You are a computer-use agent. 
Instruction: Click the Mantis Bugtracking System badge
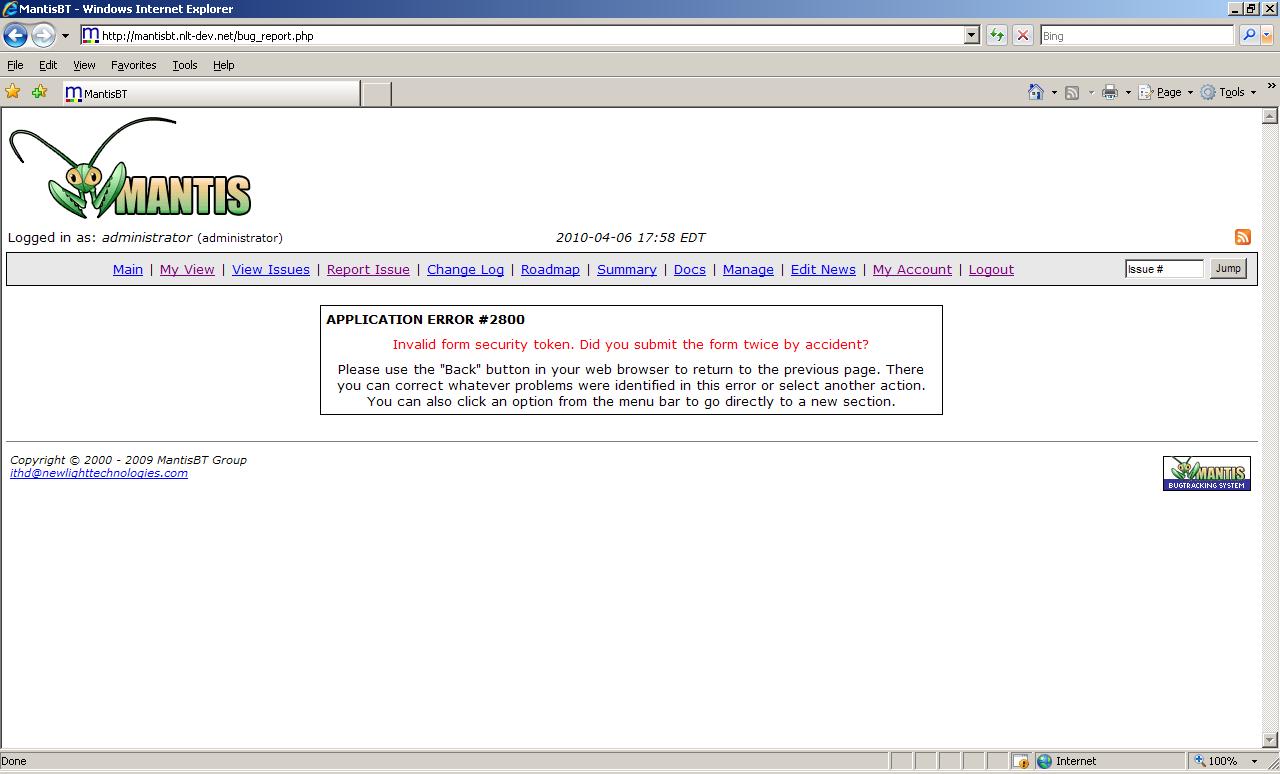click(1206, 473)
